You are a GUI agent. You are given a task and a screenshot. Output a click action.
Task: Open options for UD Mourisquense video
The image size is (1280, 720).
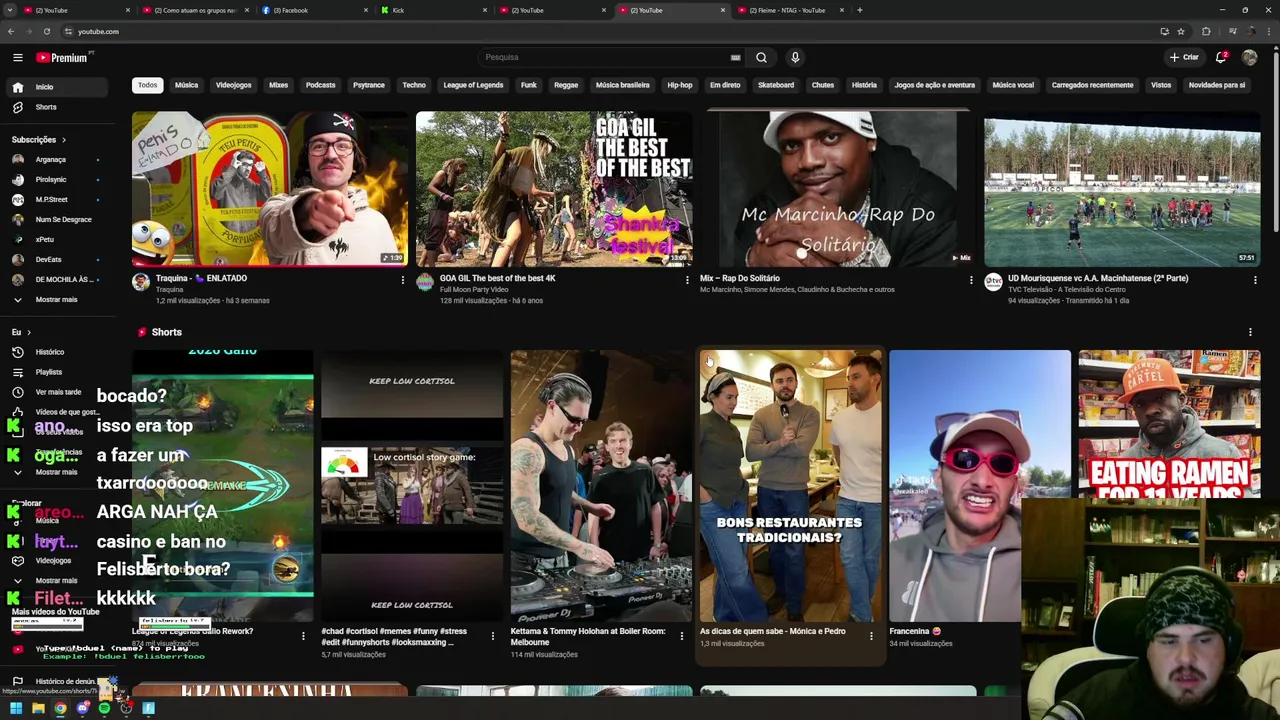point(1255,280)
